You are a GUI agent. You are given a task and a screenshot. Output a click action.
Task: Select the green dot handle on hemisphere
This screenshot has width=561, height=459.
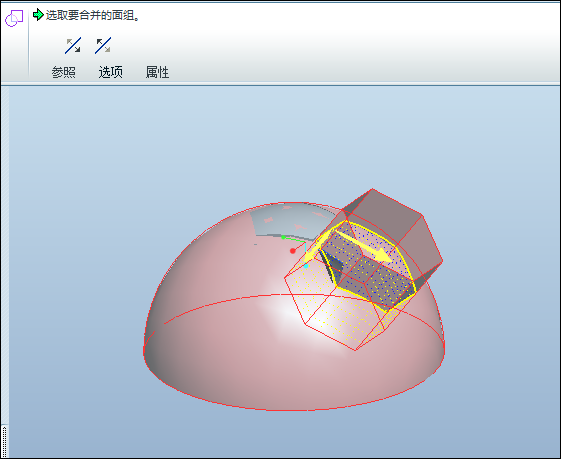tap(283, 237)
